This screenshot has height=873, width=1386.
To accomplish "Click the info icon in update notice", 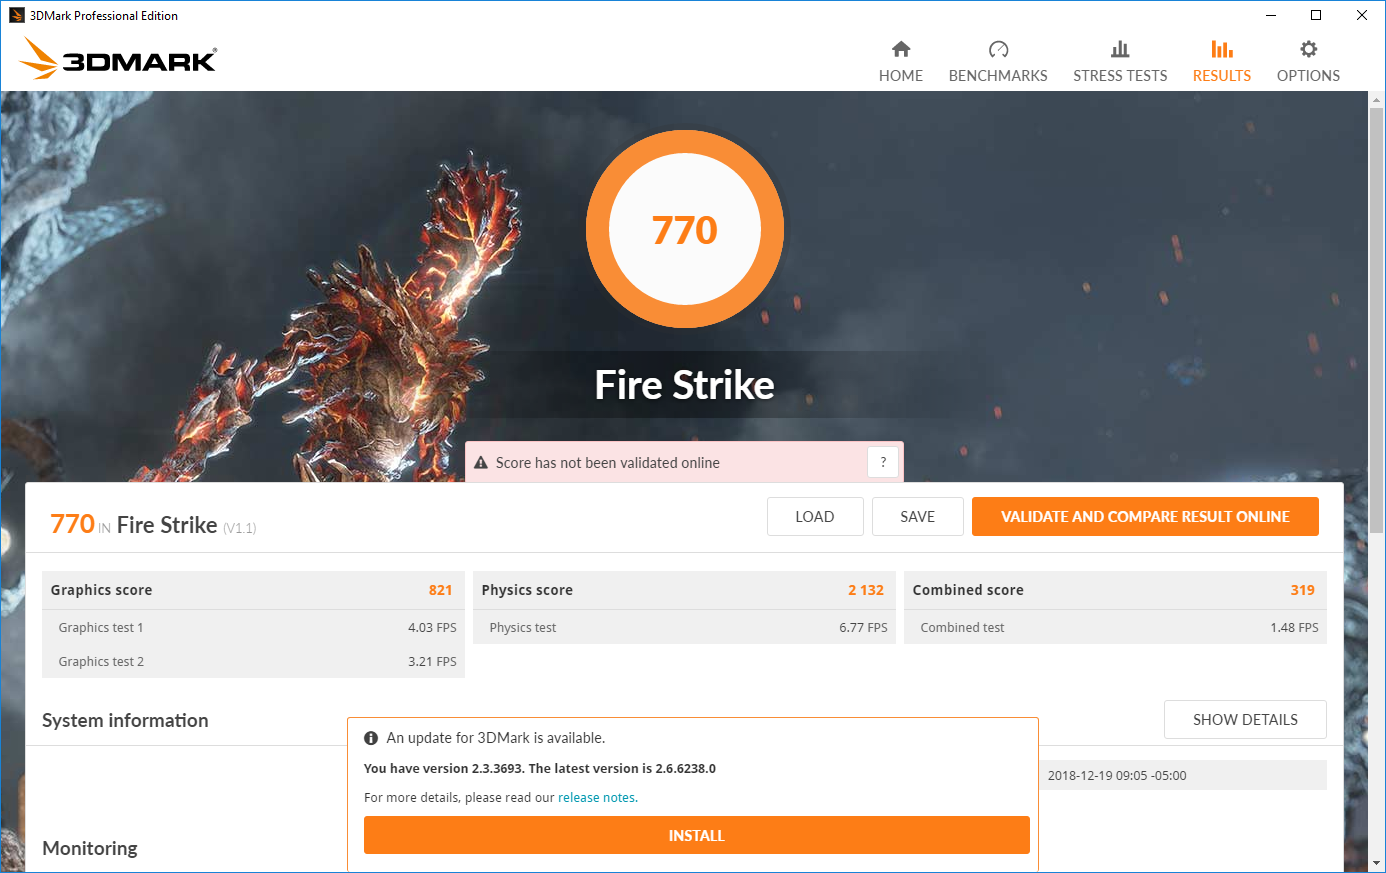I will tap(371, 738).
